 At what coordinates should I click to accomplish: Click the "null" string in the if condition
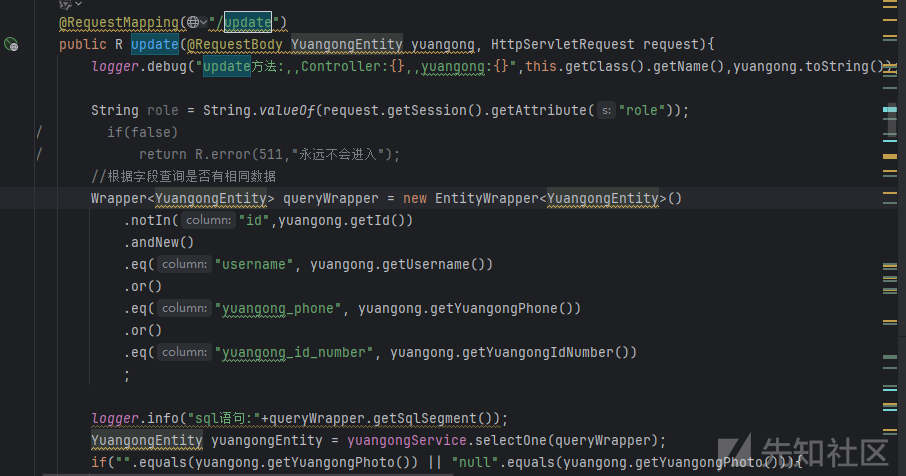point(474,462)
